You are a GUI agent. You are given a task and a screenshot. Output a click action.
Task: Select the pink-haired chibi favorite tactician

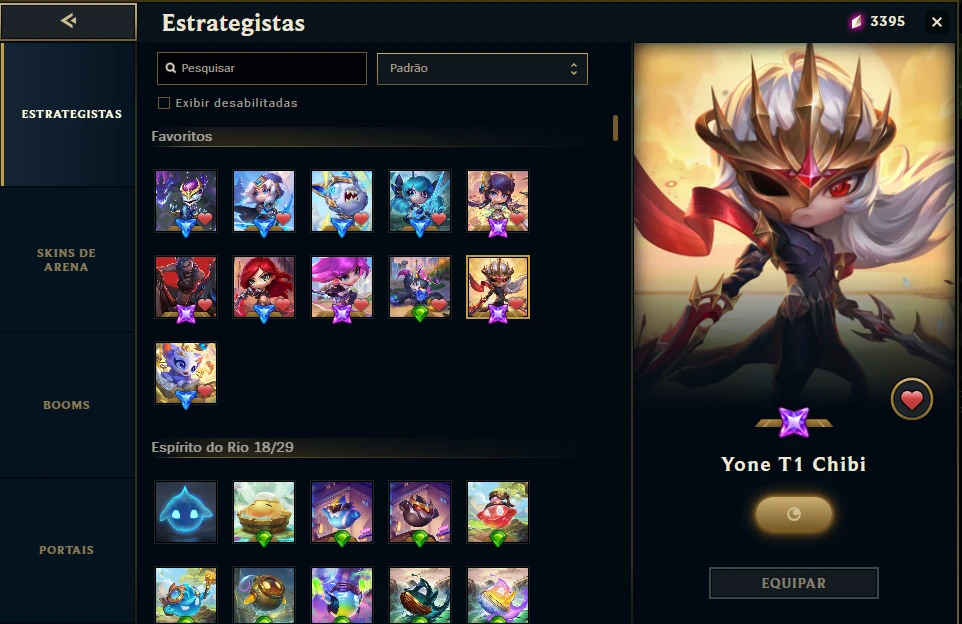[x=342, y=287]
